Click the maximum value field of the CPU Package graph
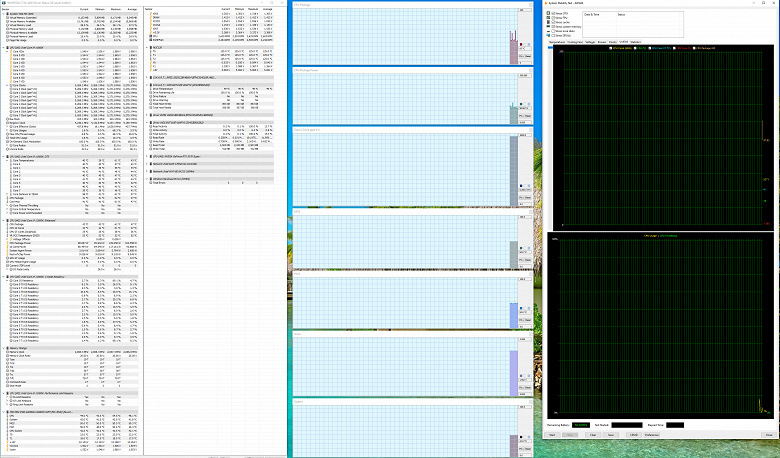This screenshot has height=458, width=780. click(x=525, y=10)
